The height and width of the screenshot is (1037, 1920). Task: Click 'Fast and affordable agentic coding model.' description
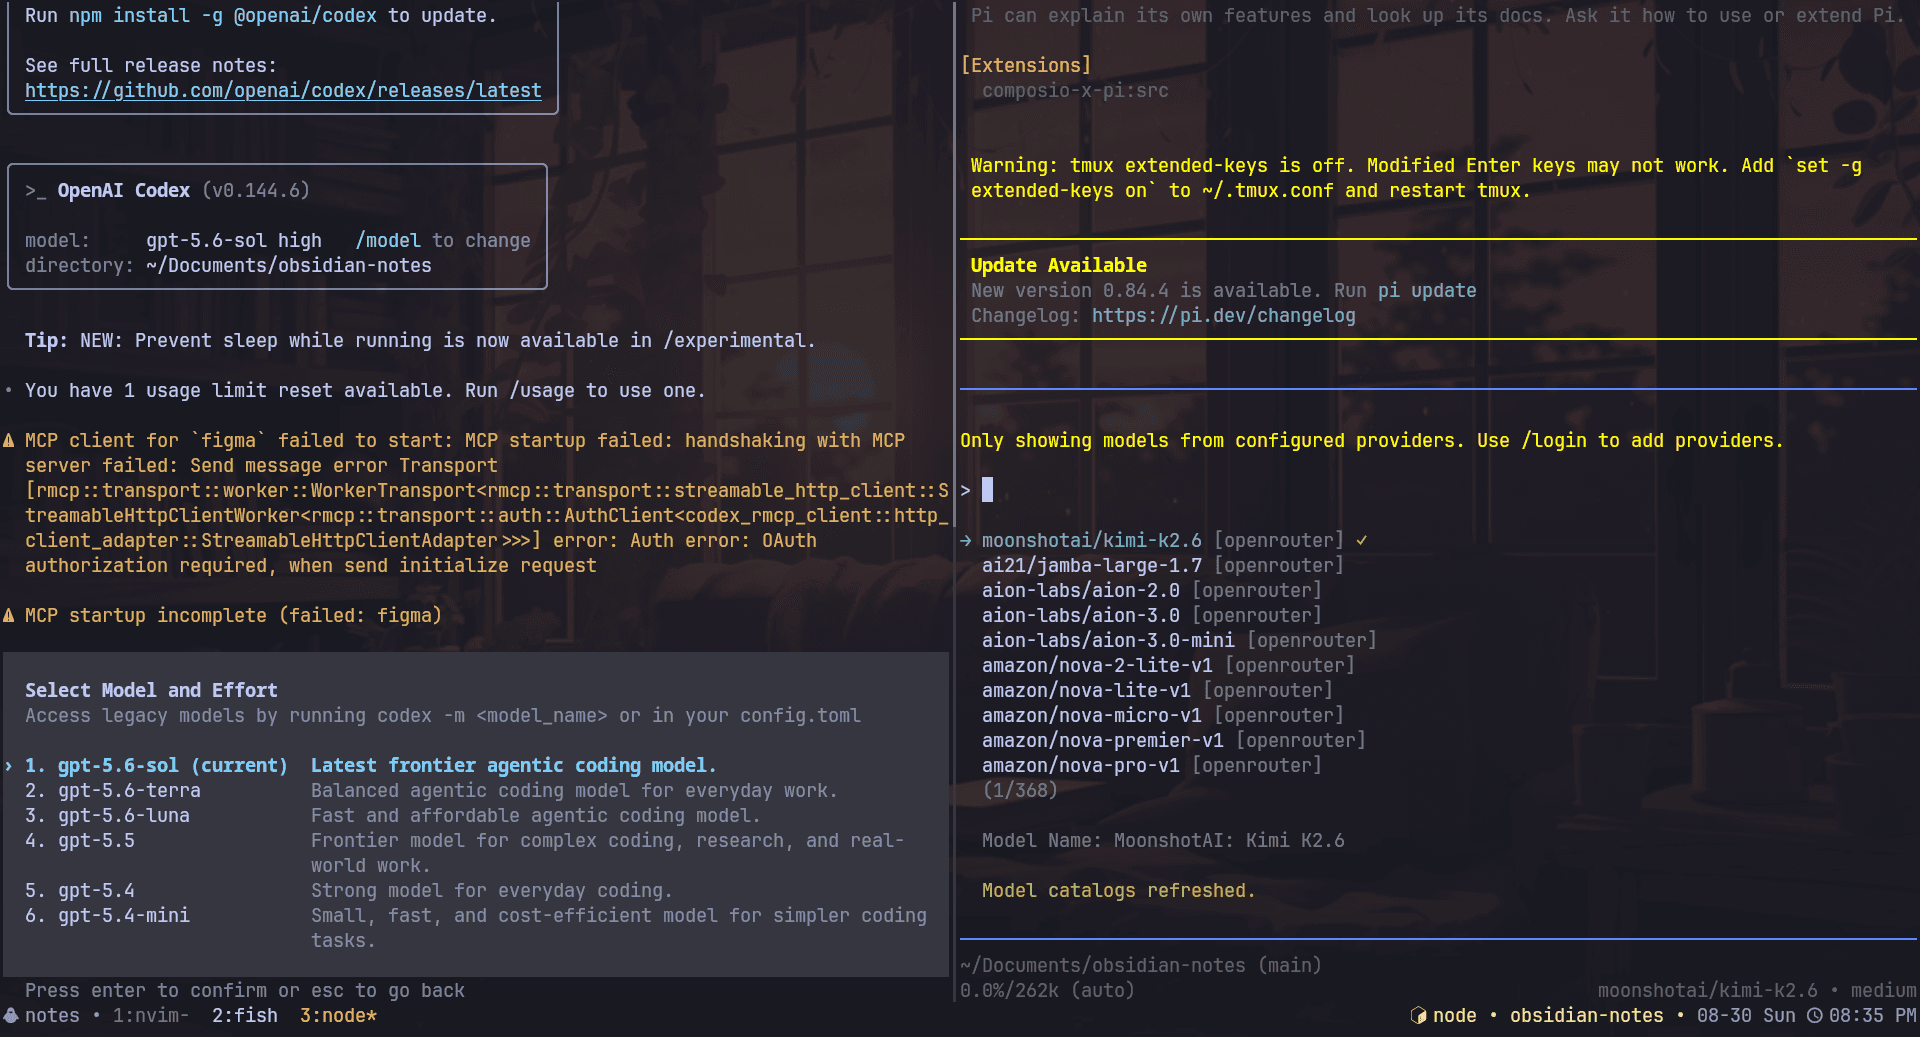(536, 816)
